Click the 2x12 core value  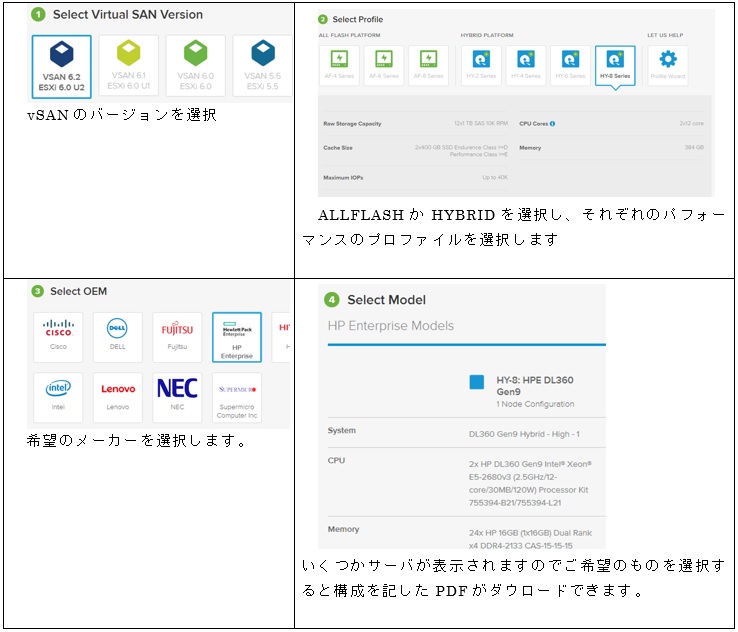point(691,123)
